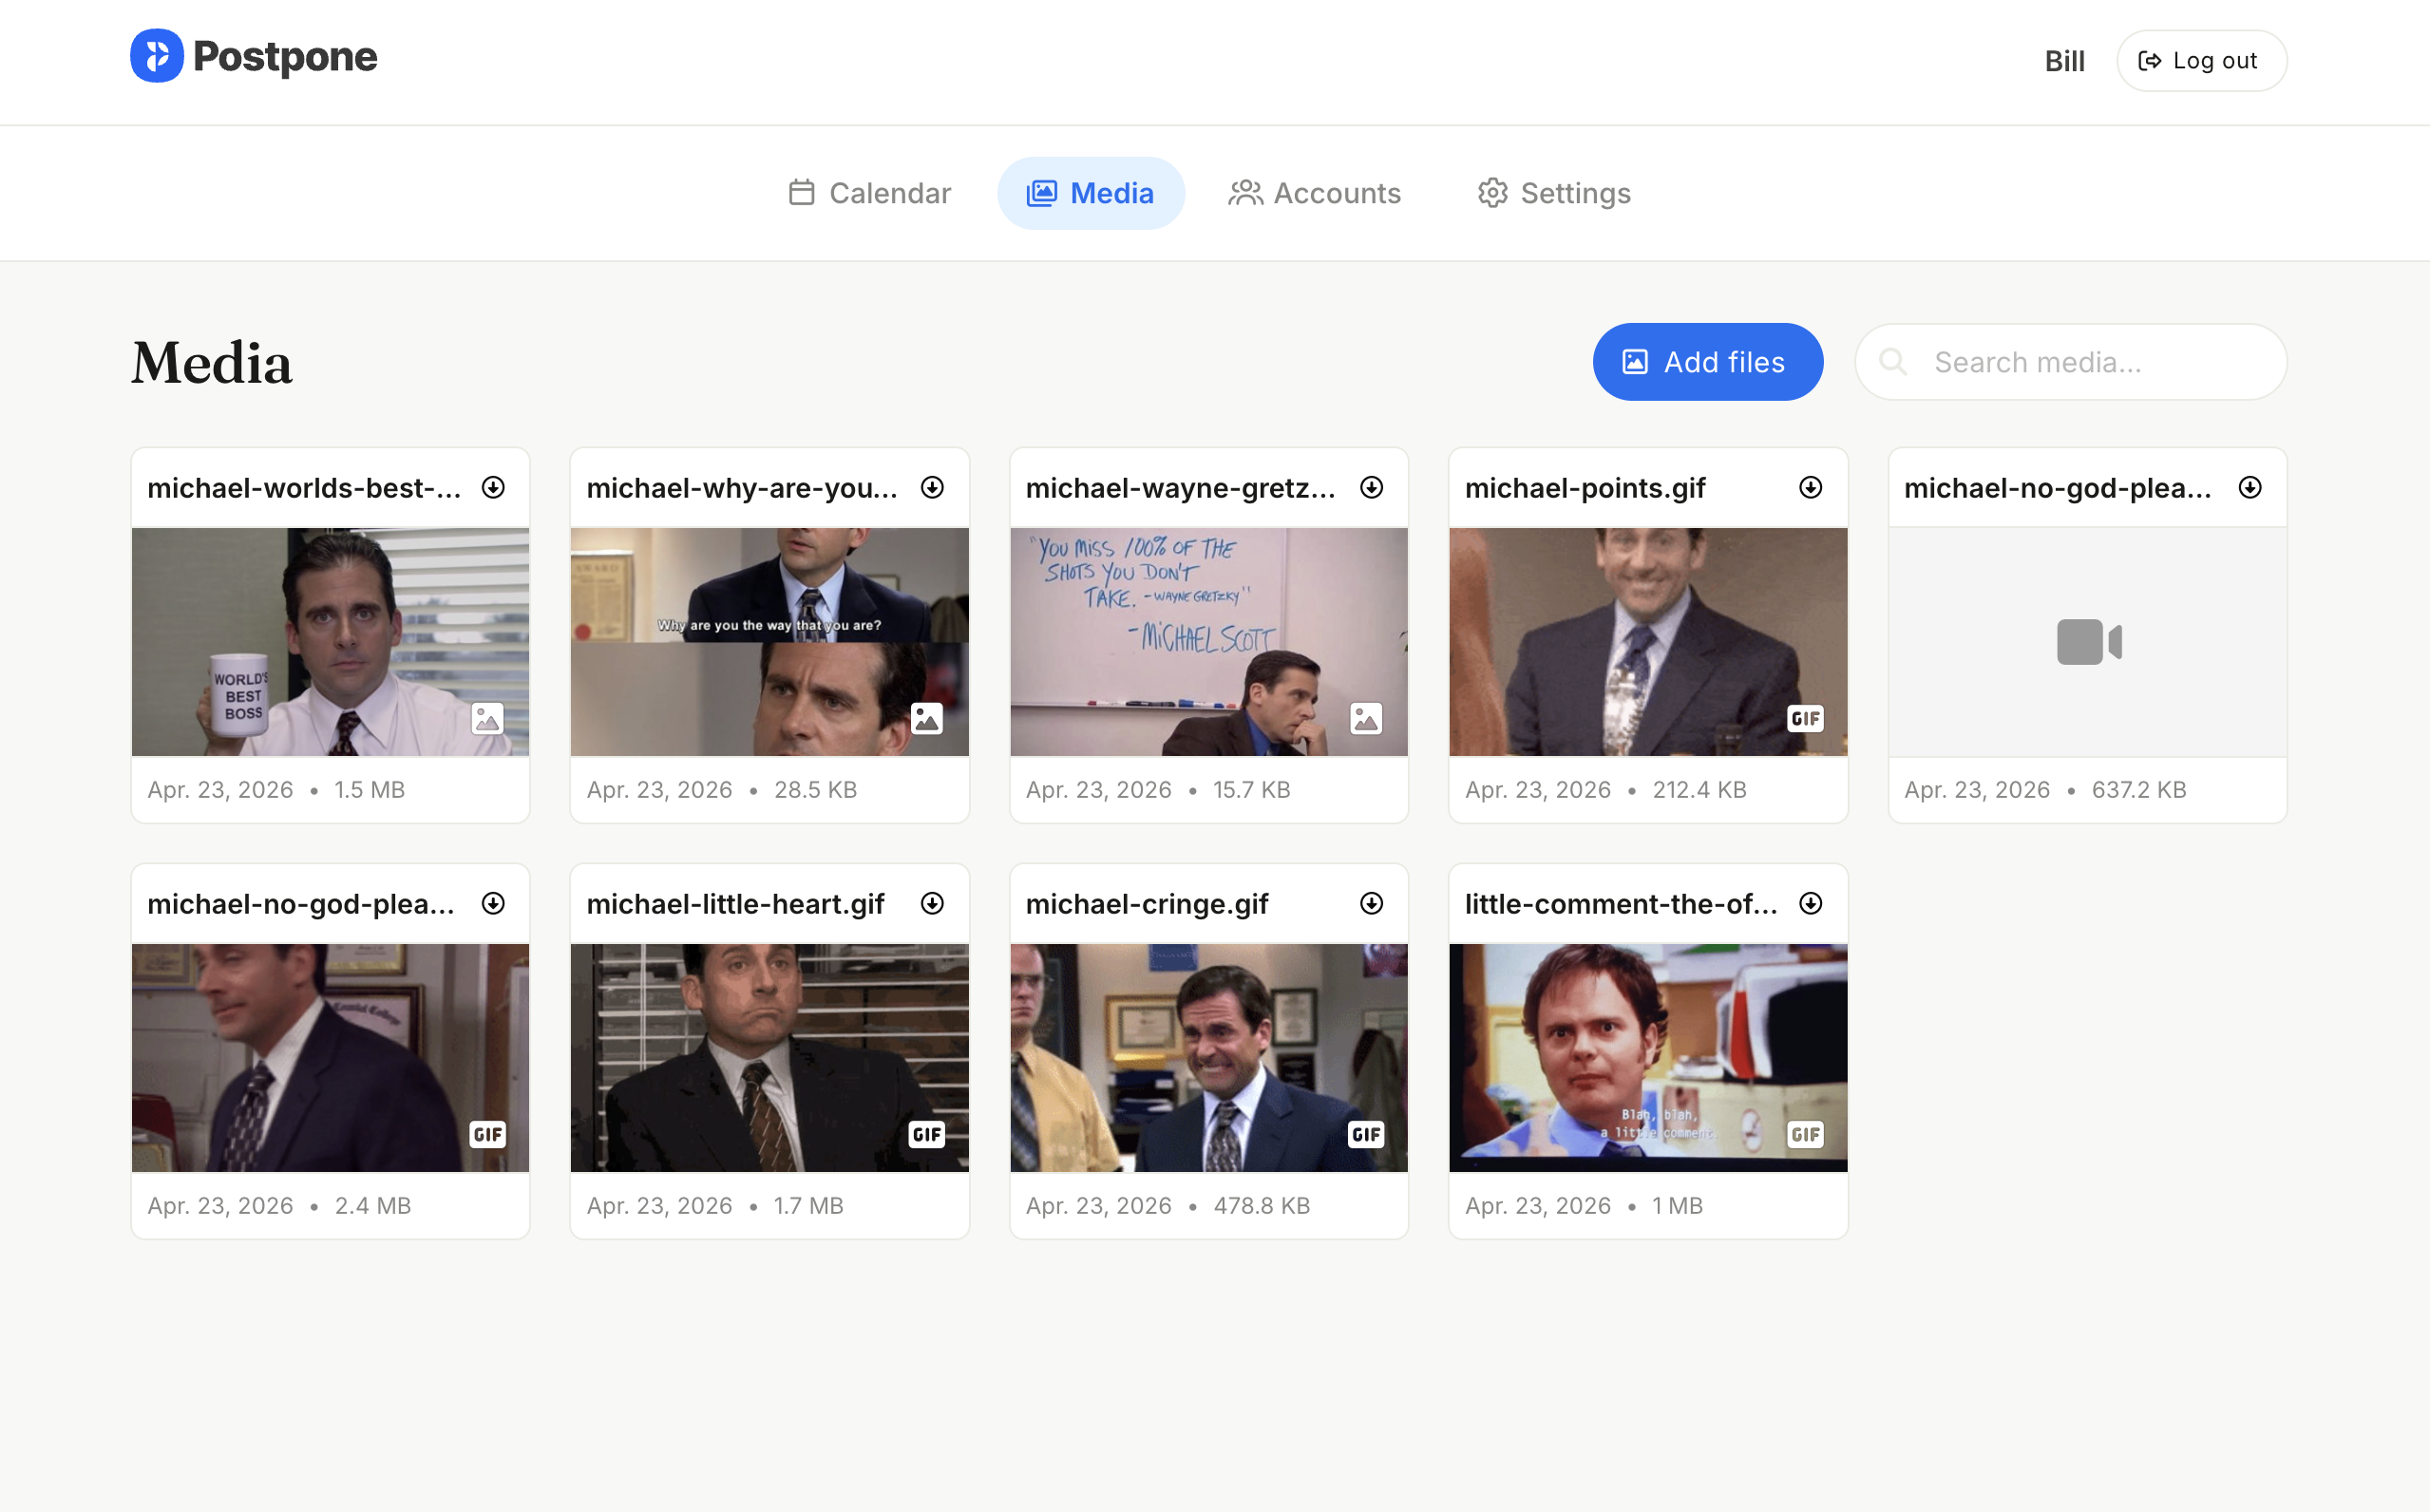This screenshot has width=2430, height=1512.
Task: Click the GIF badge on michael-points
Action: click(1805, 718)
